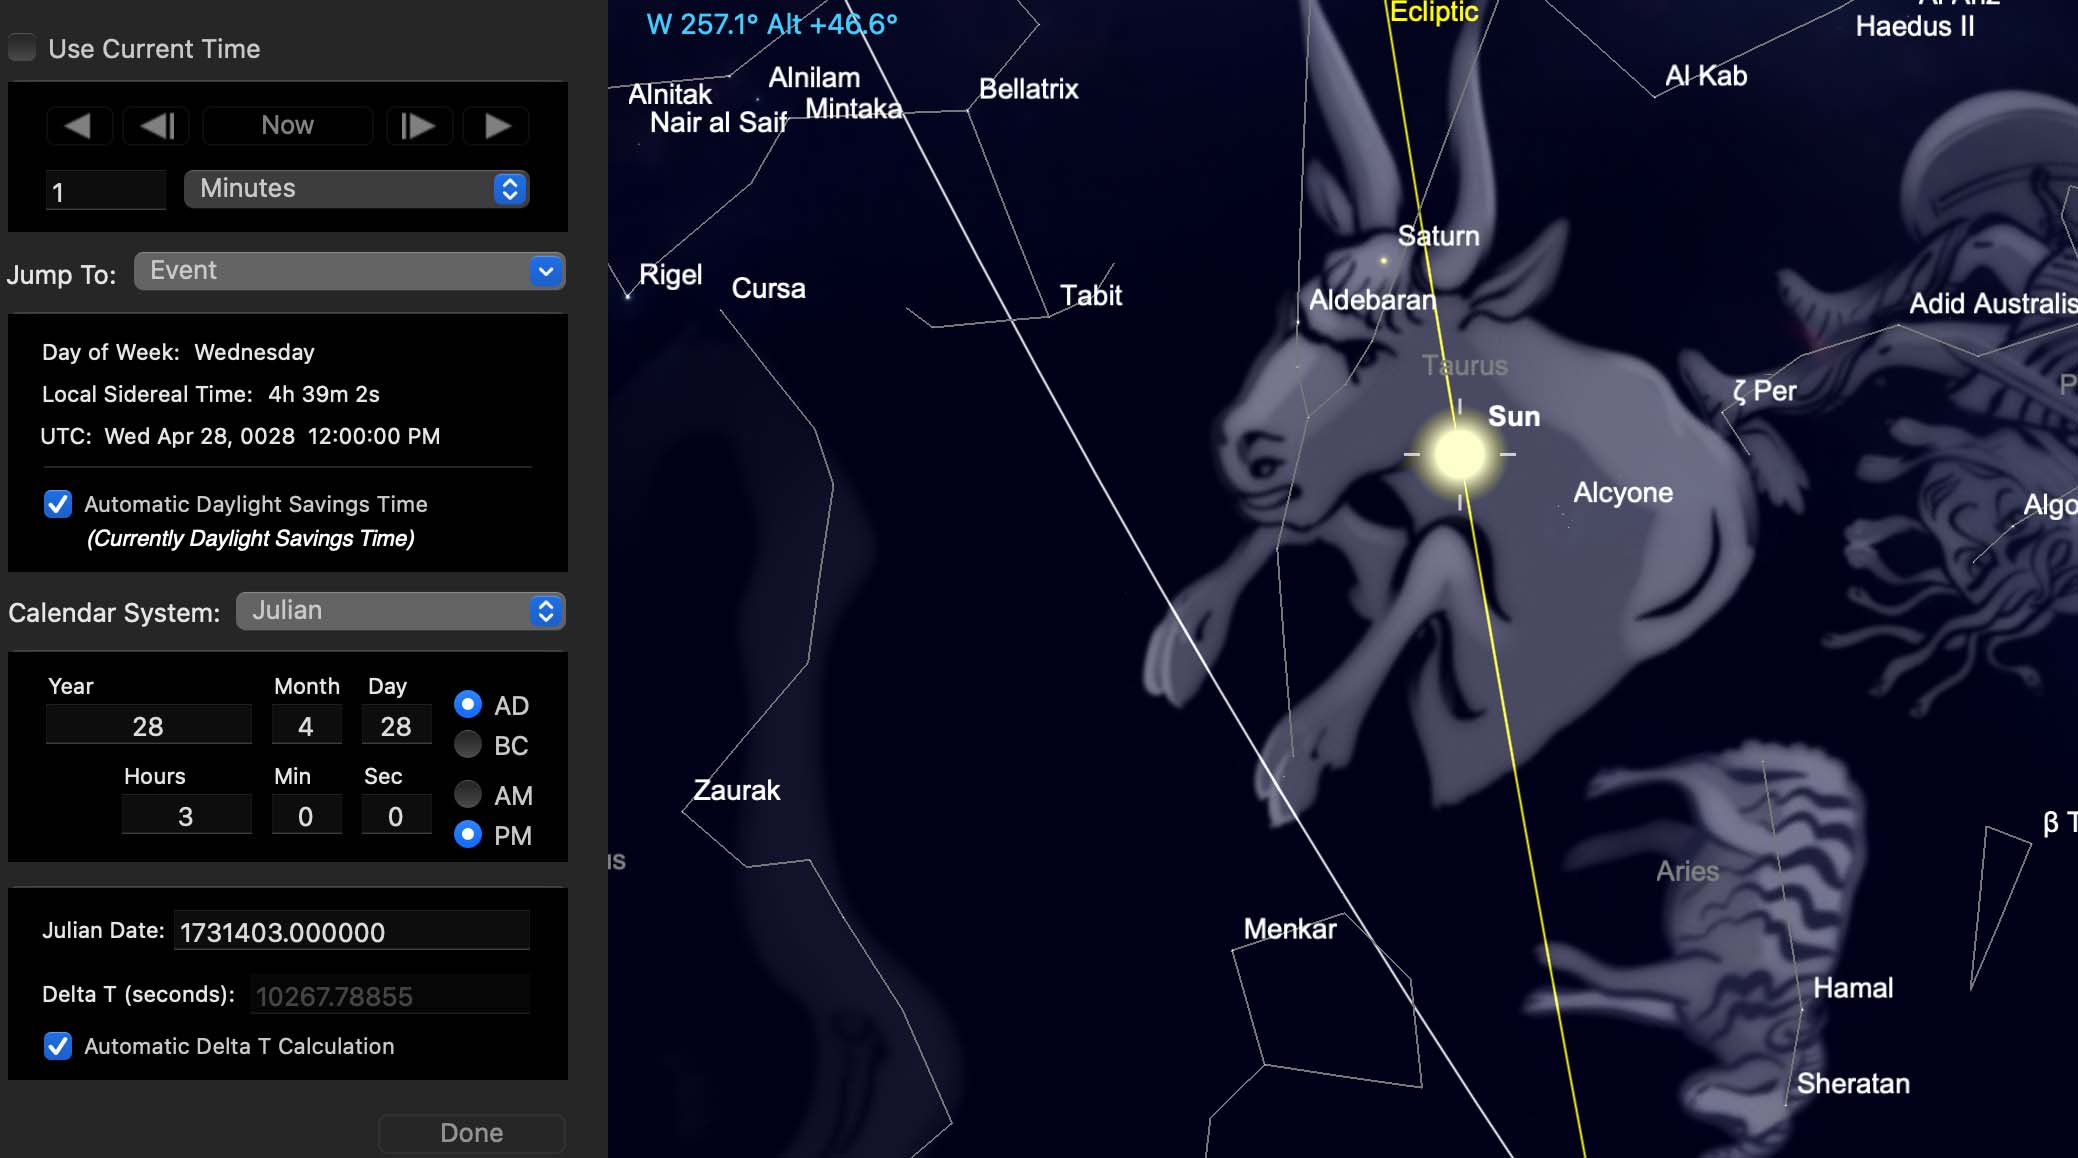The height and width of the screenshot is (1158, 2078).
Task: Click the Sheratan star label
Action: (1853, 1083)
